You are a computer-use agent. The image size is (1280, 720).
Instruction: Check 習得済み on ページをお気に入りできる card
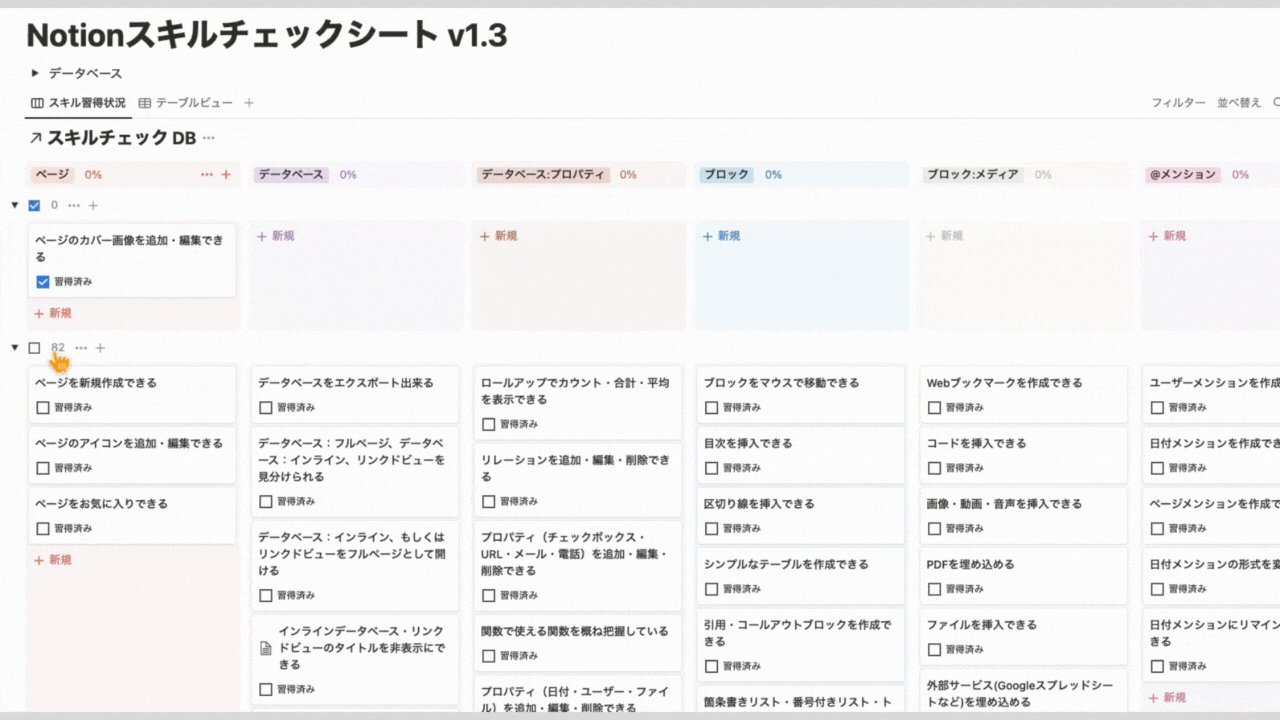[42, 528]
